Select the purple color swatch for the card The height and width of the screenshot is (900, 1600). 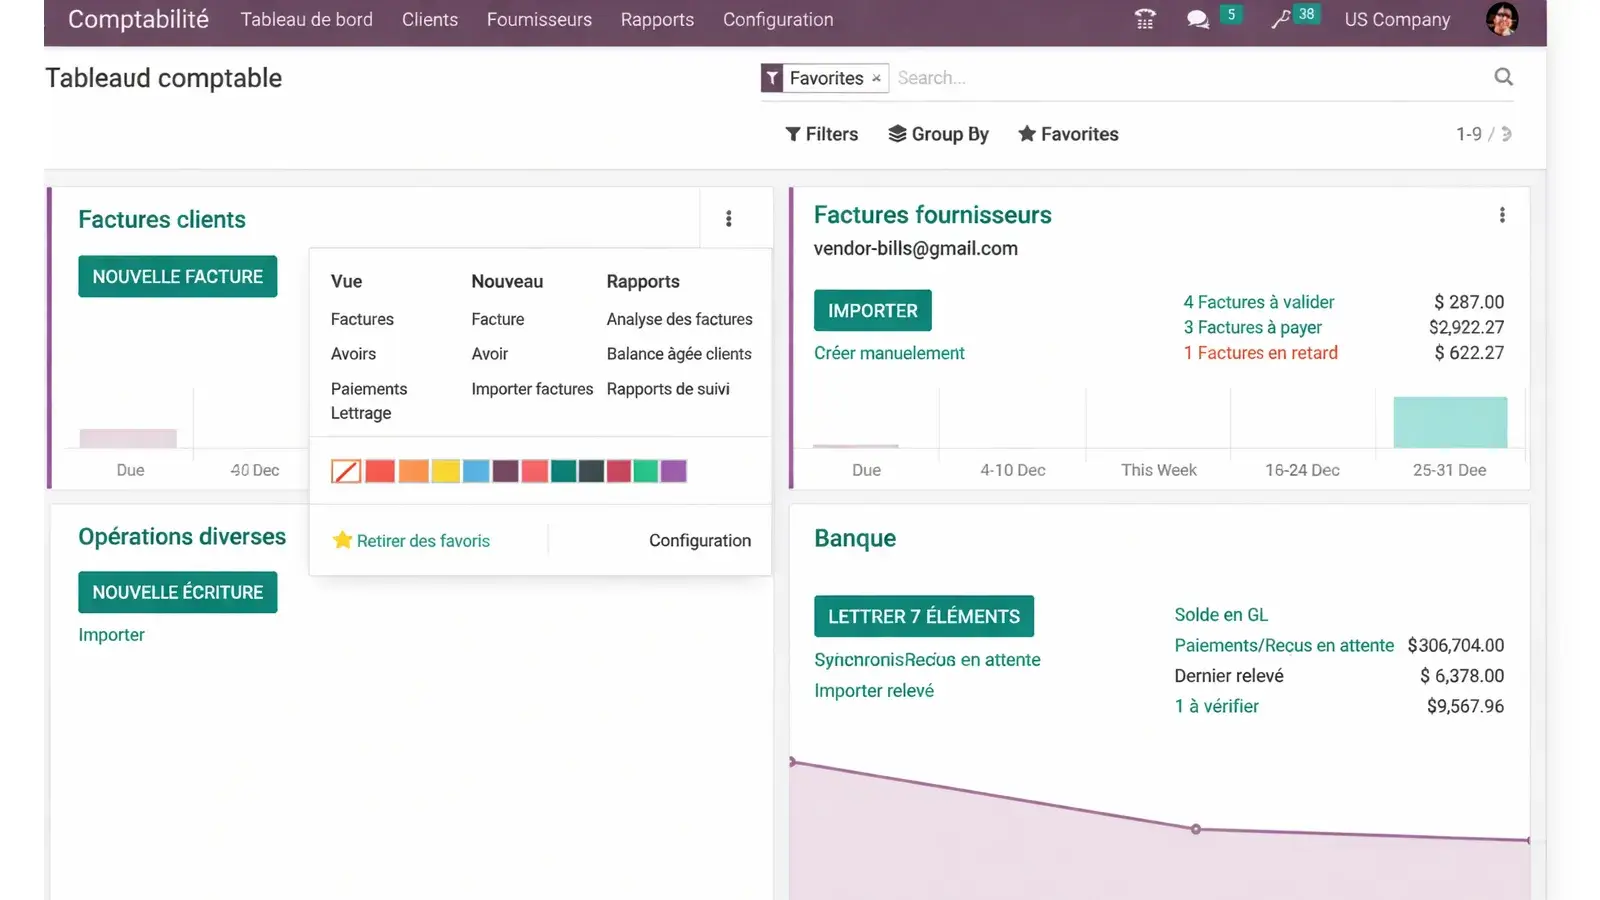675,470
